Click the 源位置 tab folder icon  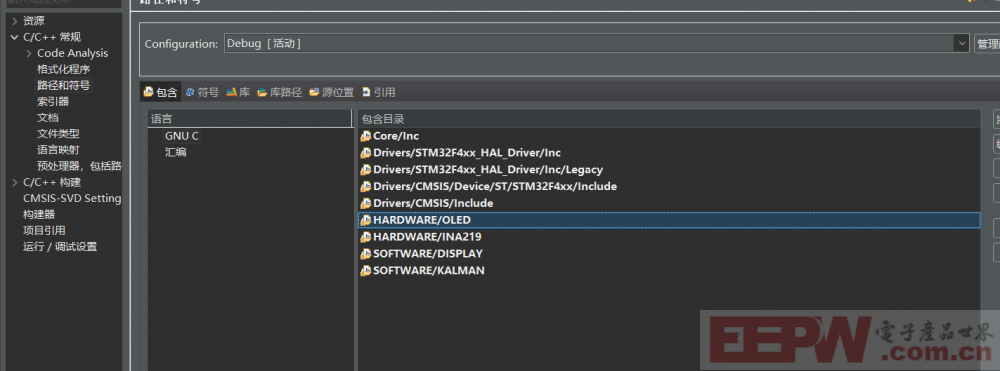click(314, 92)
